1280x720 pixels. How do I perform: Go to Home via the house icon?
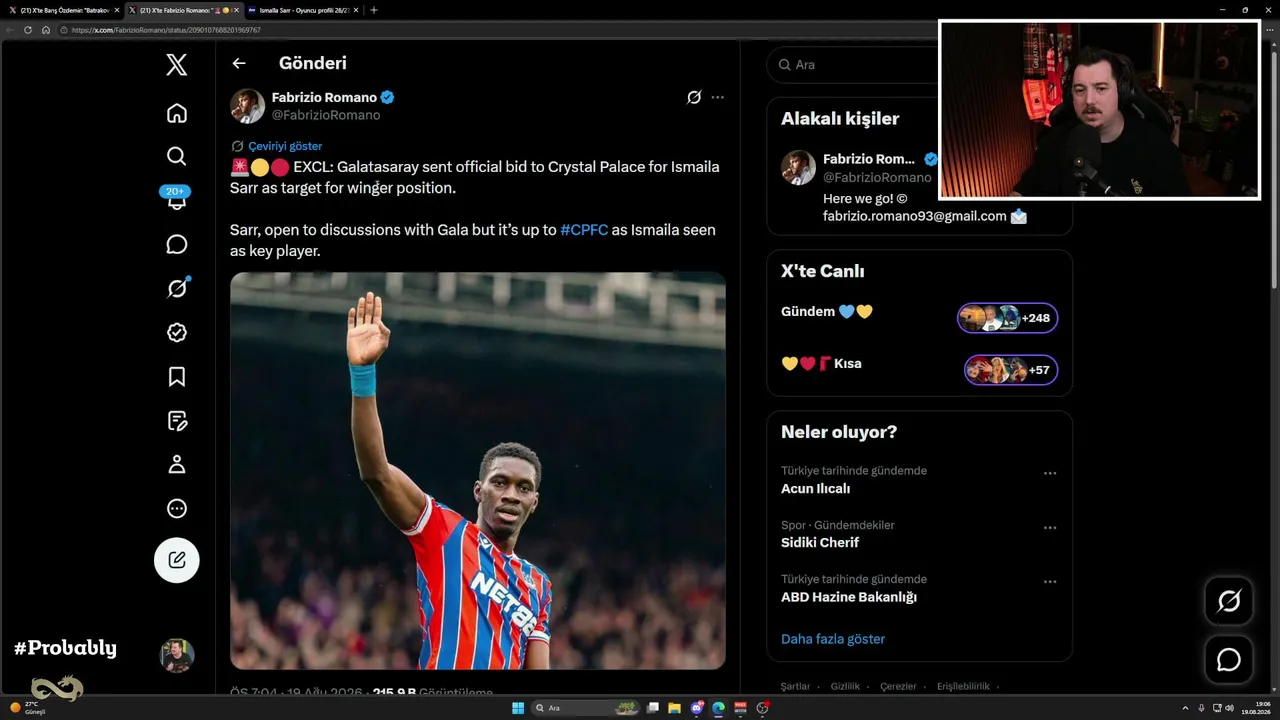177,113
